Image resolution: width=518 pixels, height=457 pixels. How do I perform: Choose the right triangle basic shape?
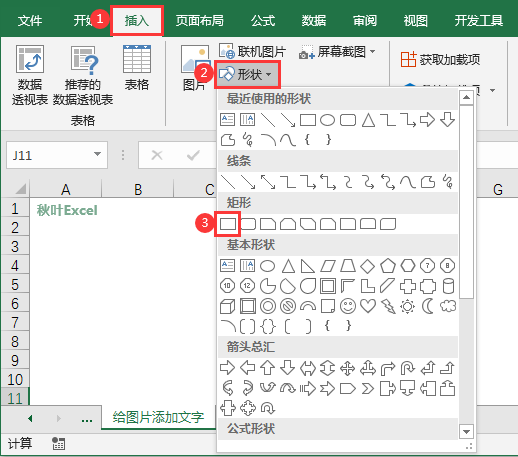coord(308,266)
